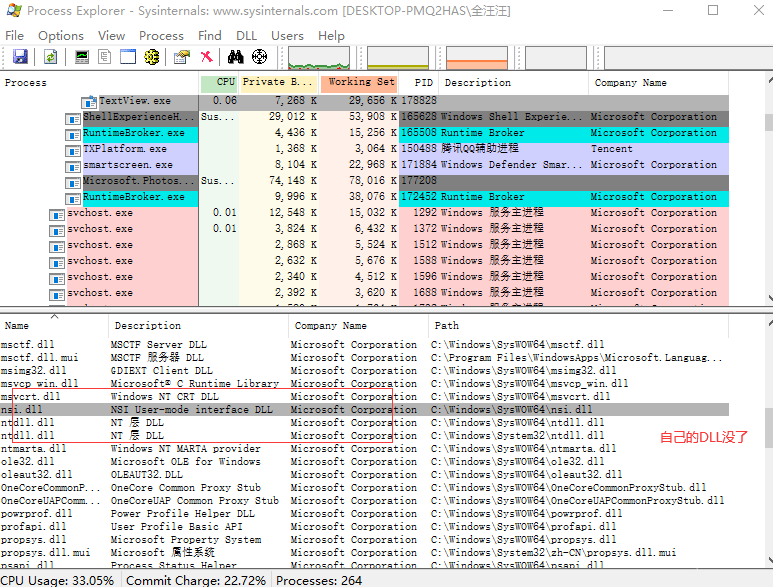Click the orange physical memory mini graph

point(477,58)
